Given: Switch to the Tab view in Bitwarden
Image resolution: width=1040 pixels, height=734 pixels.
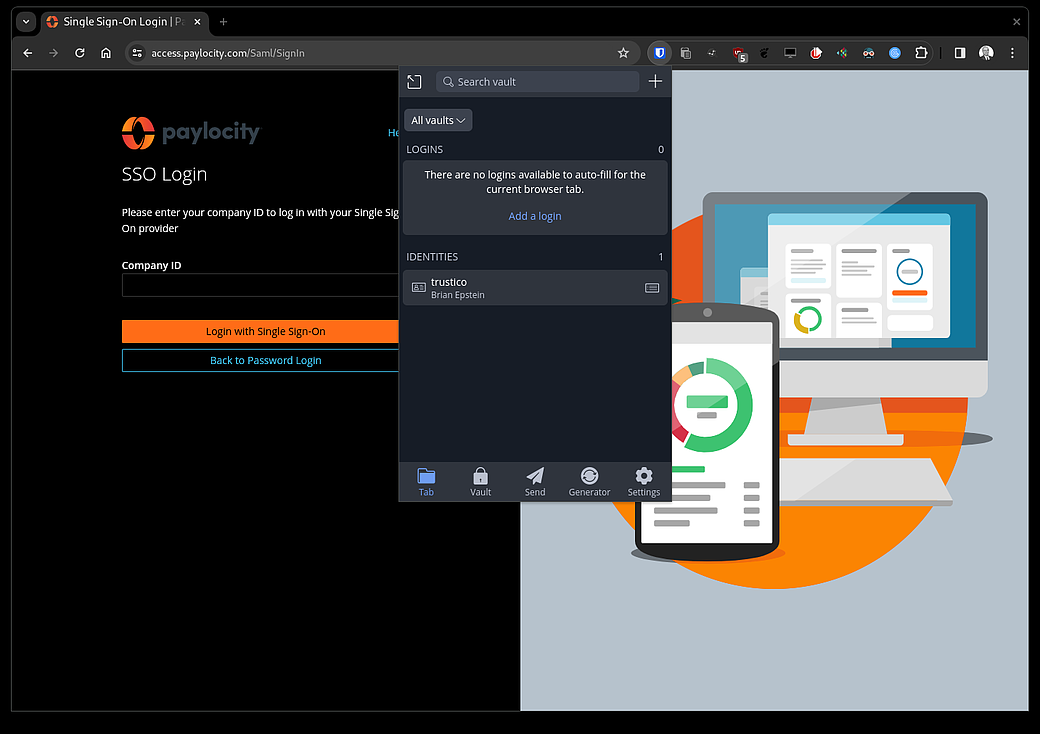Looking at the screenshot, I should (426, 481).
